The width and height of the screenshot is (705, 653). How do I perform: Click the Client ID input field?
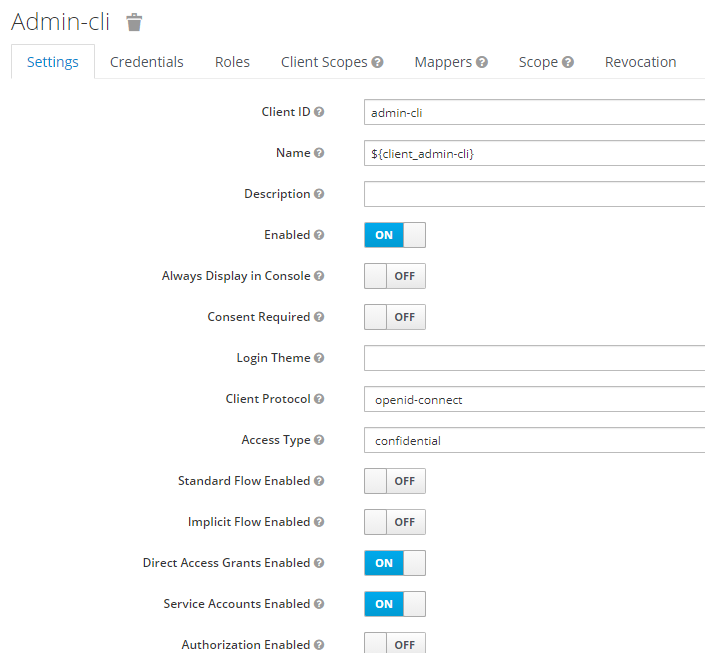pos(535,112)
